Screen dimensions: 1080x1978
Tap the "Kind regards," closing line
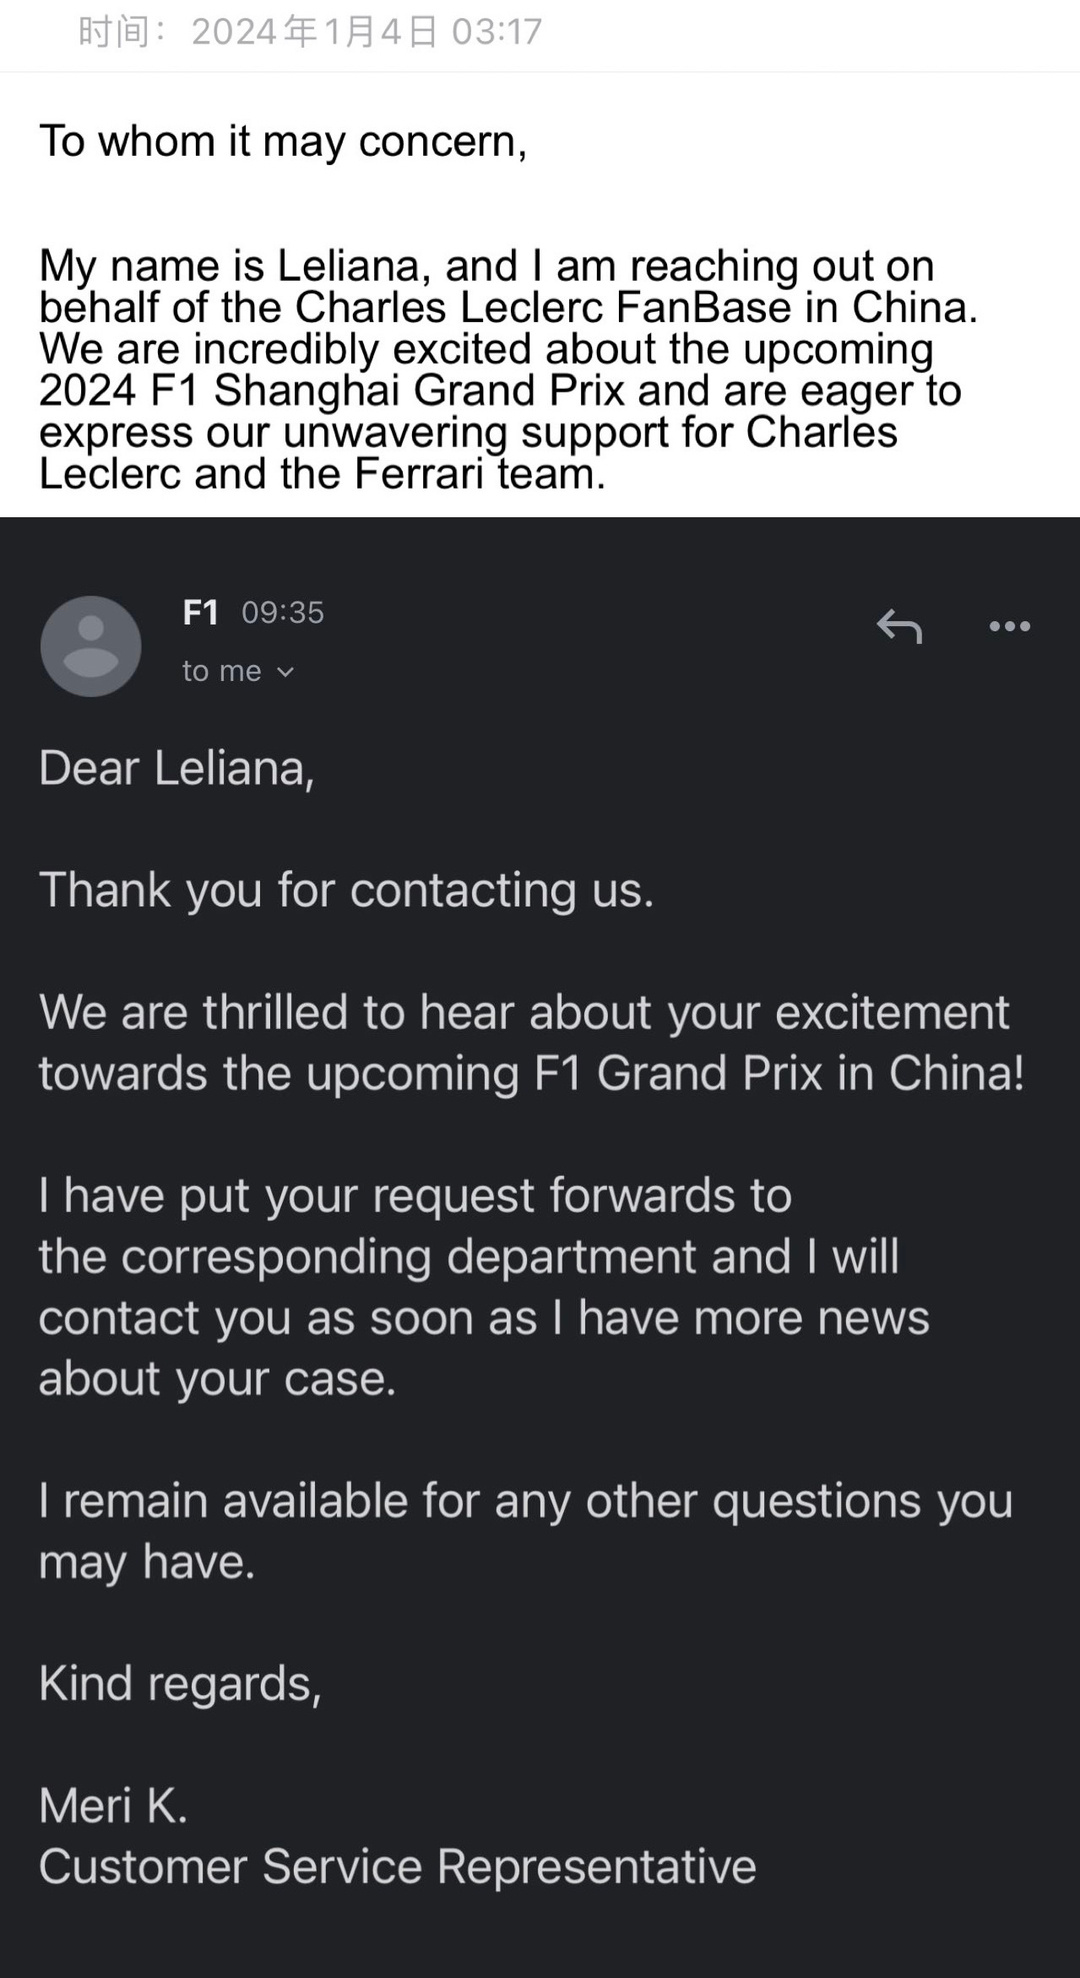click(180, 1684)
